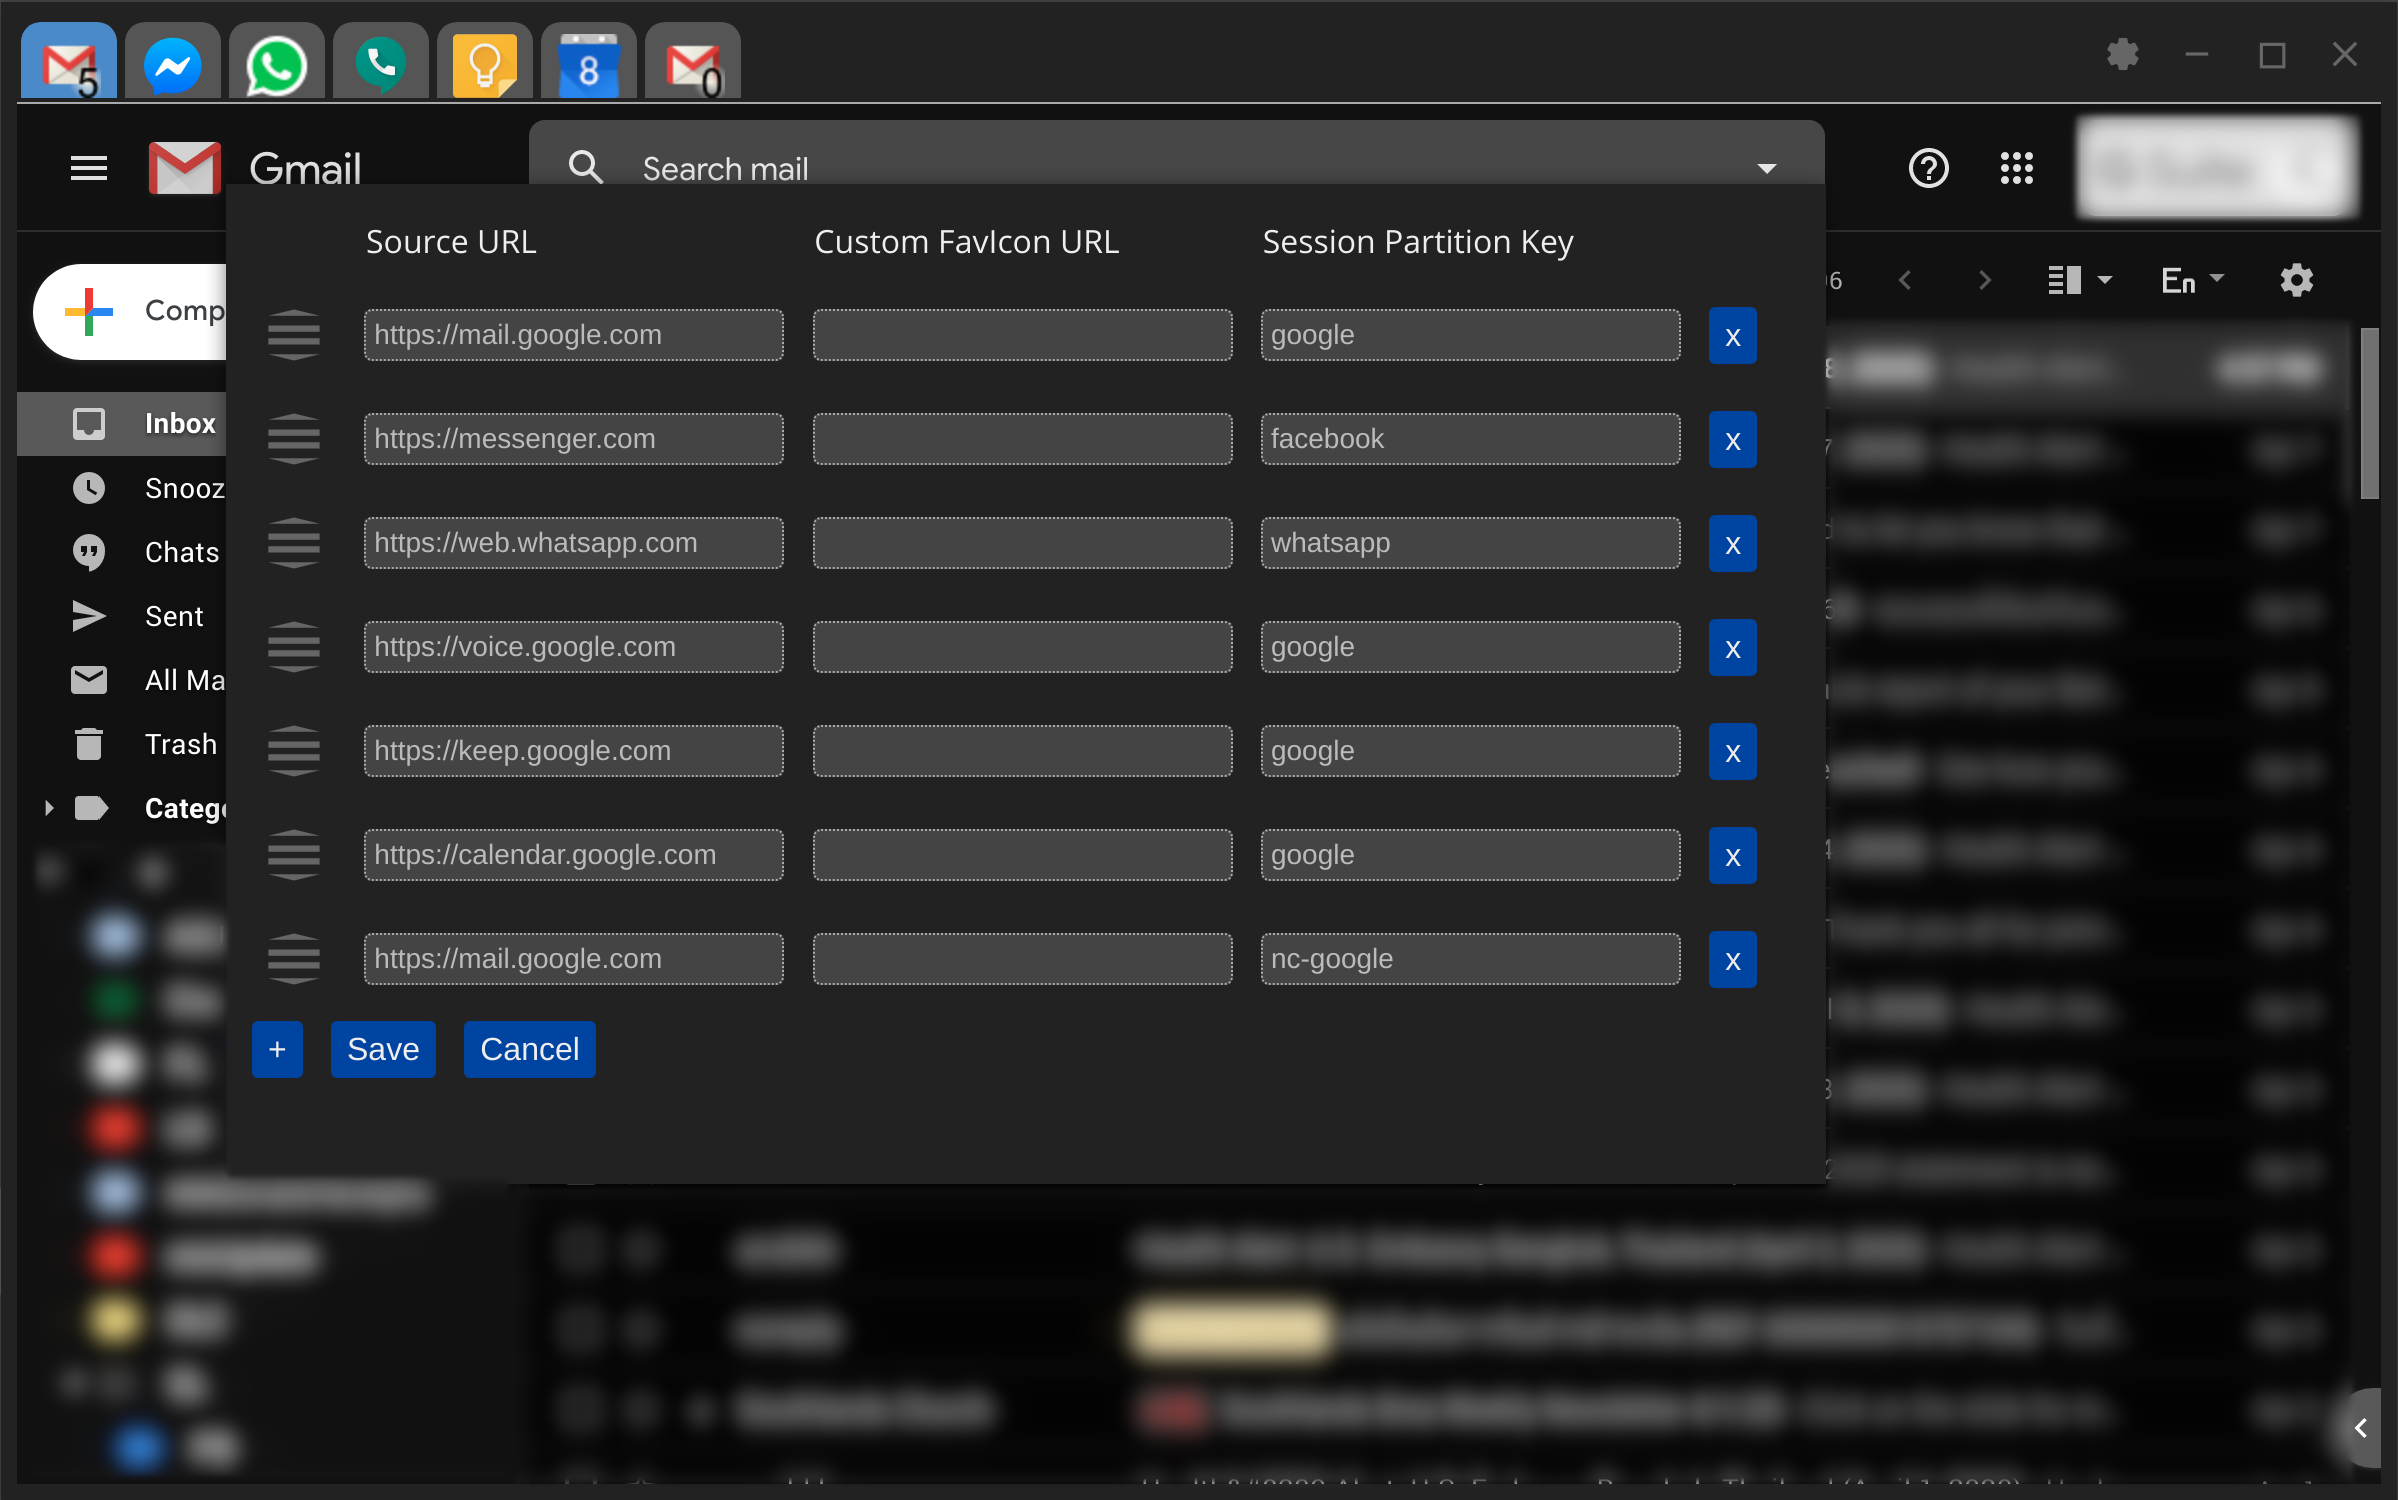Remove the messenger.com row
The height and width of the screenshot is (1500, 2398).
click(x=1732, y=440)
